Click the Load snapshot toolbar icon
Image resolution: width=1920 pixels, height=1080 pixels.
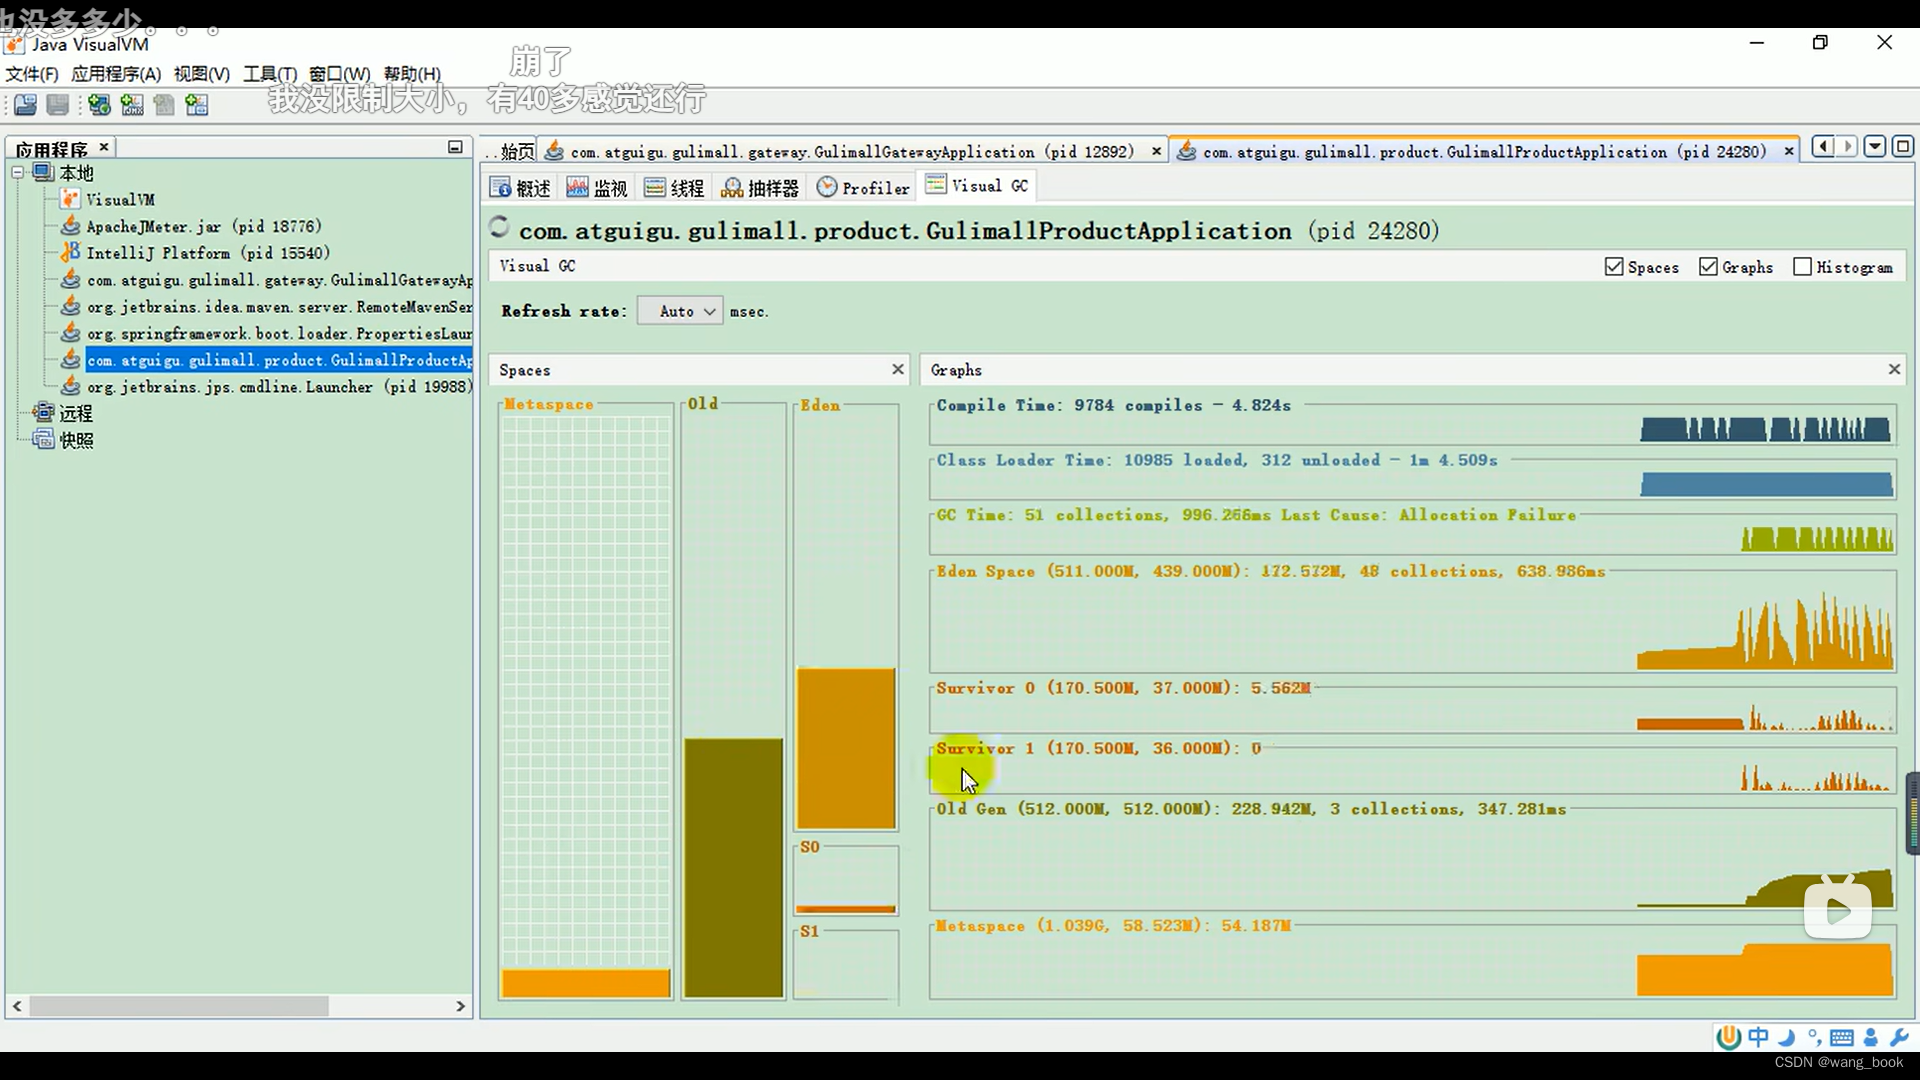click(x=26, y=104)
